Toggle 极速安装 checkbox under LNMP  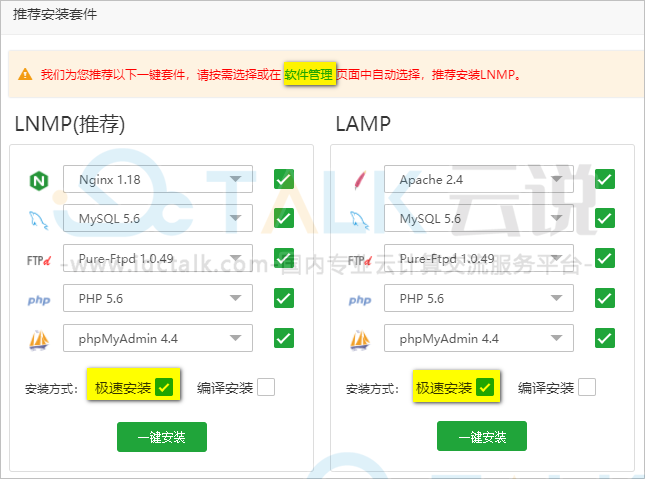coord(164,387)
